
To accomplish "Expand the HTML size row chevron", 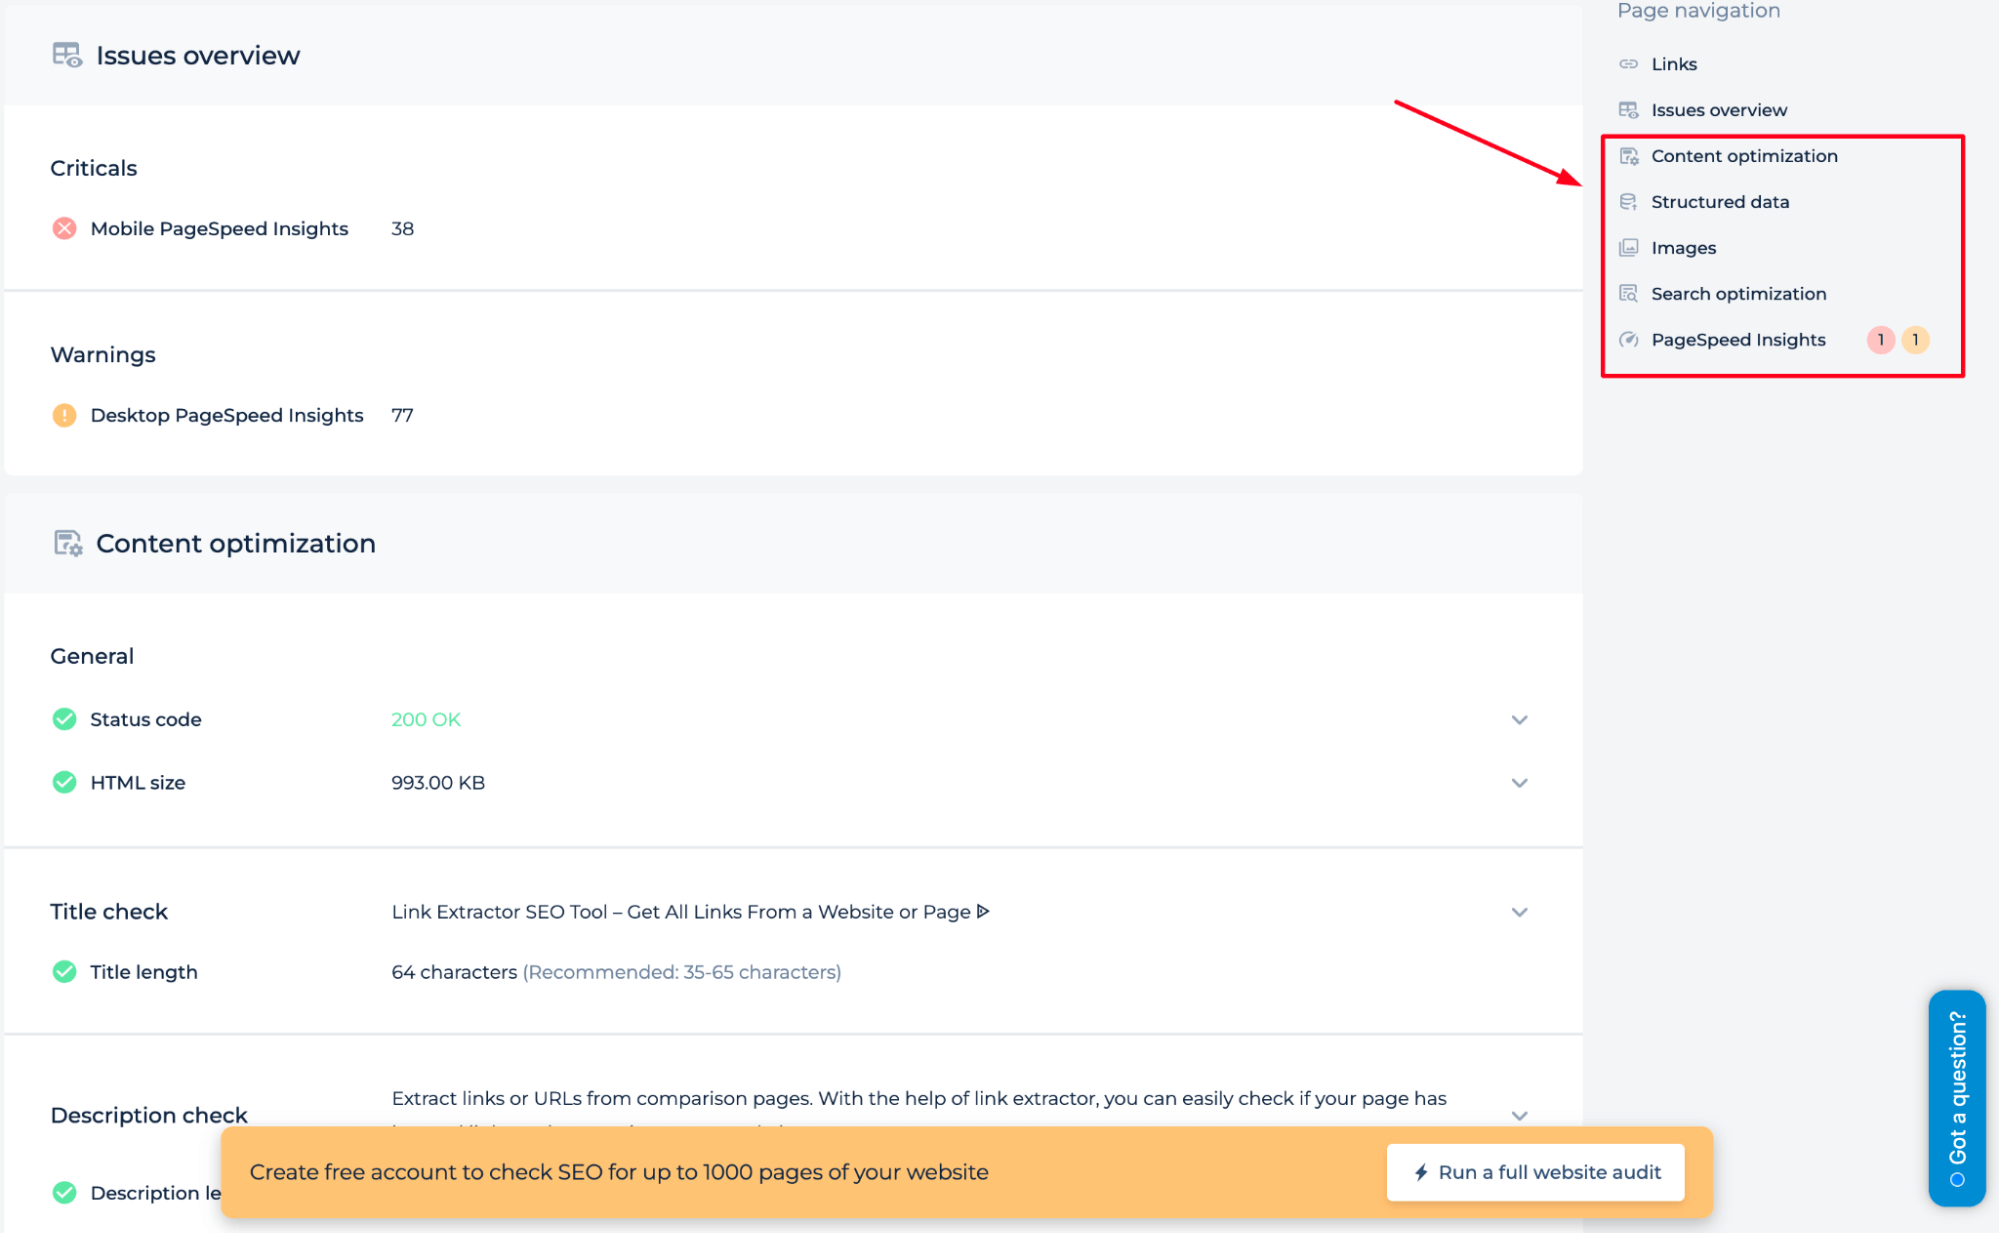I will [x=1519, y=783].
